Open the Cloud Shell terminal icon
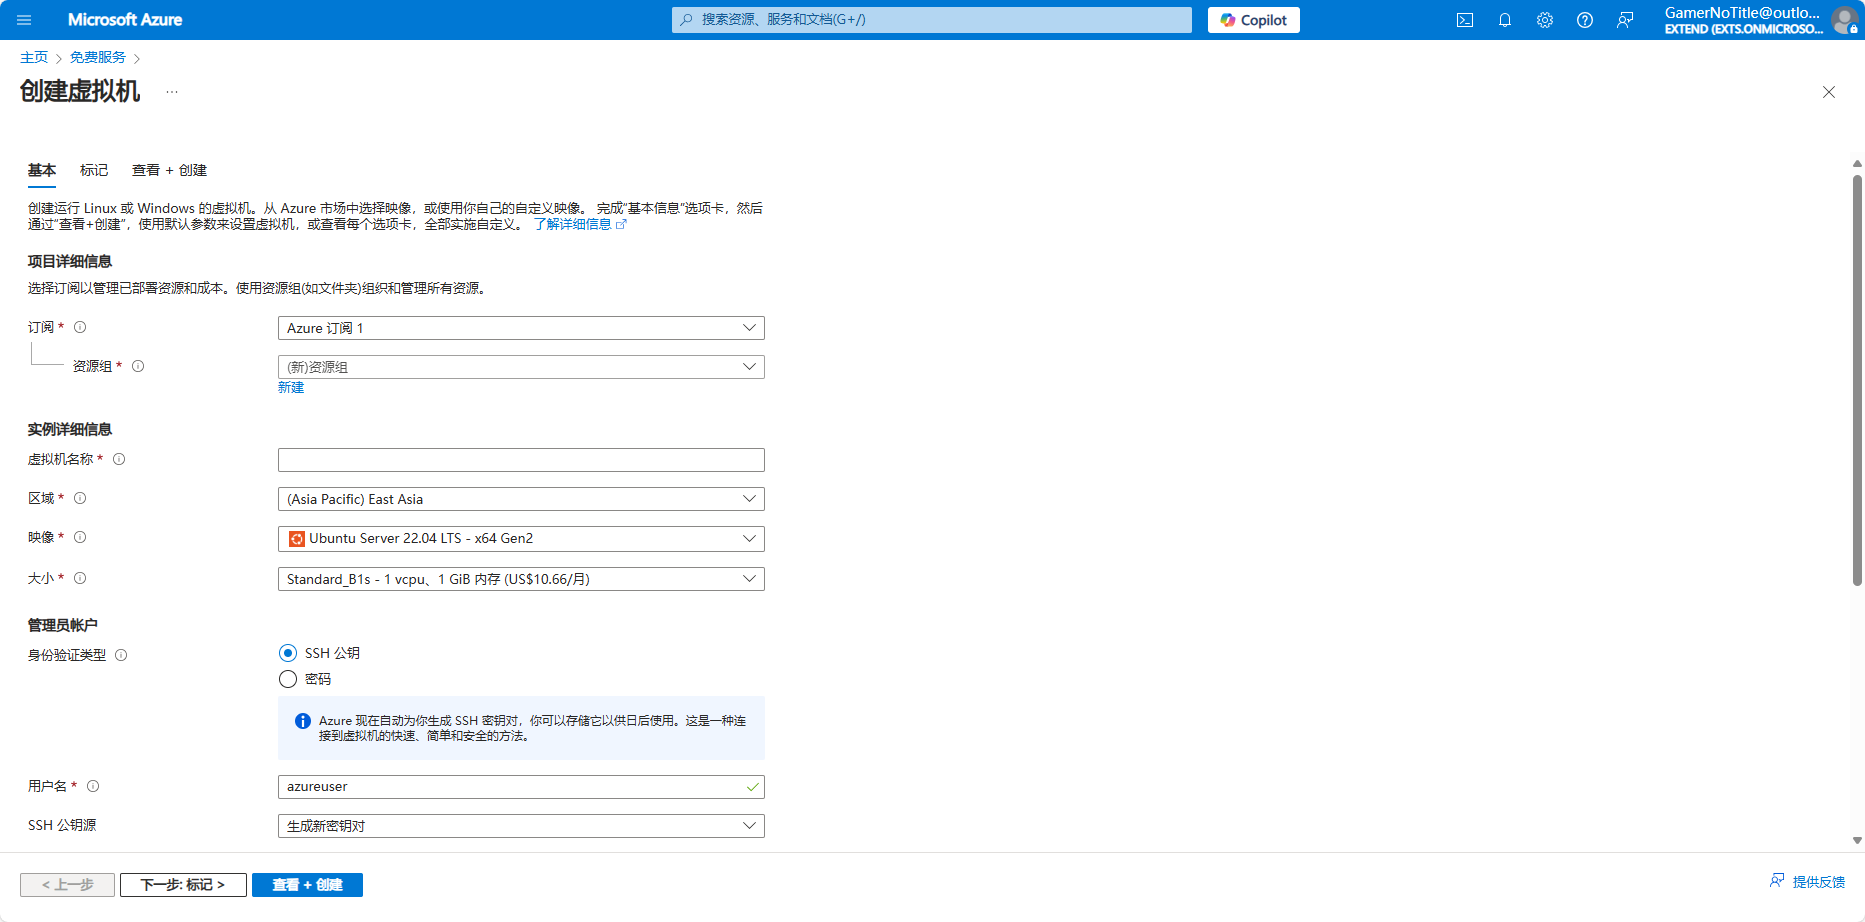Image resolution: width=1865 pixels, height=922 pixels. point(1465,20)
